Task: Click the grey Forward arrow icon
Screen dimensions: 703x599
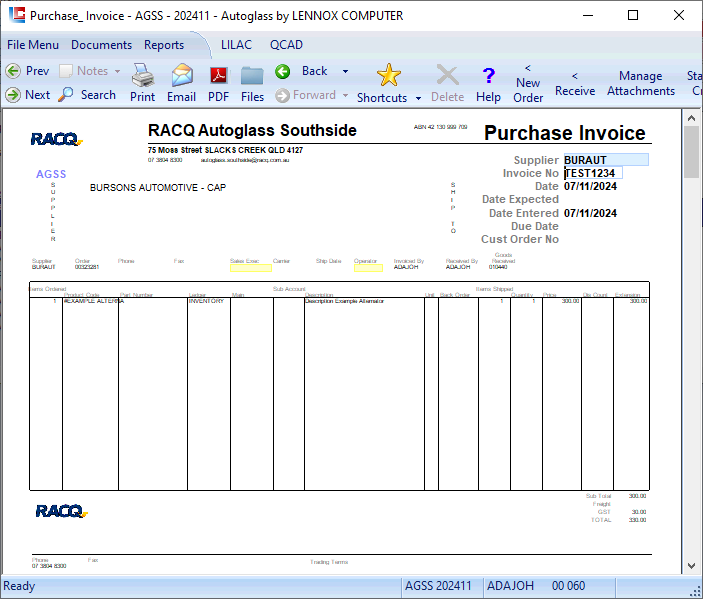Action: point(282,95)
